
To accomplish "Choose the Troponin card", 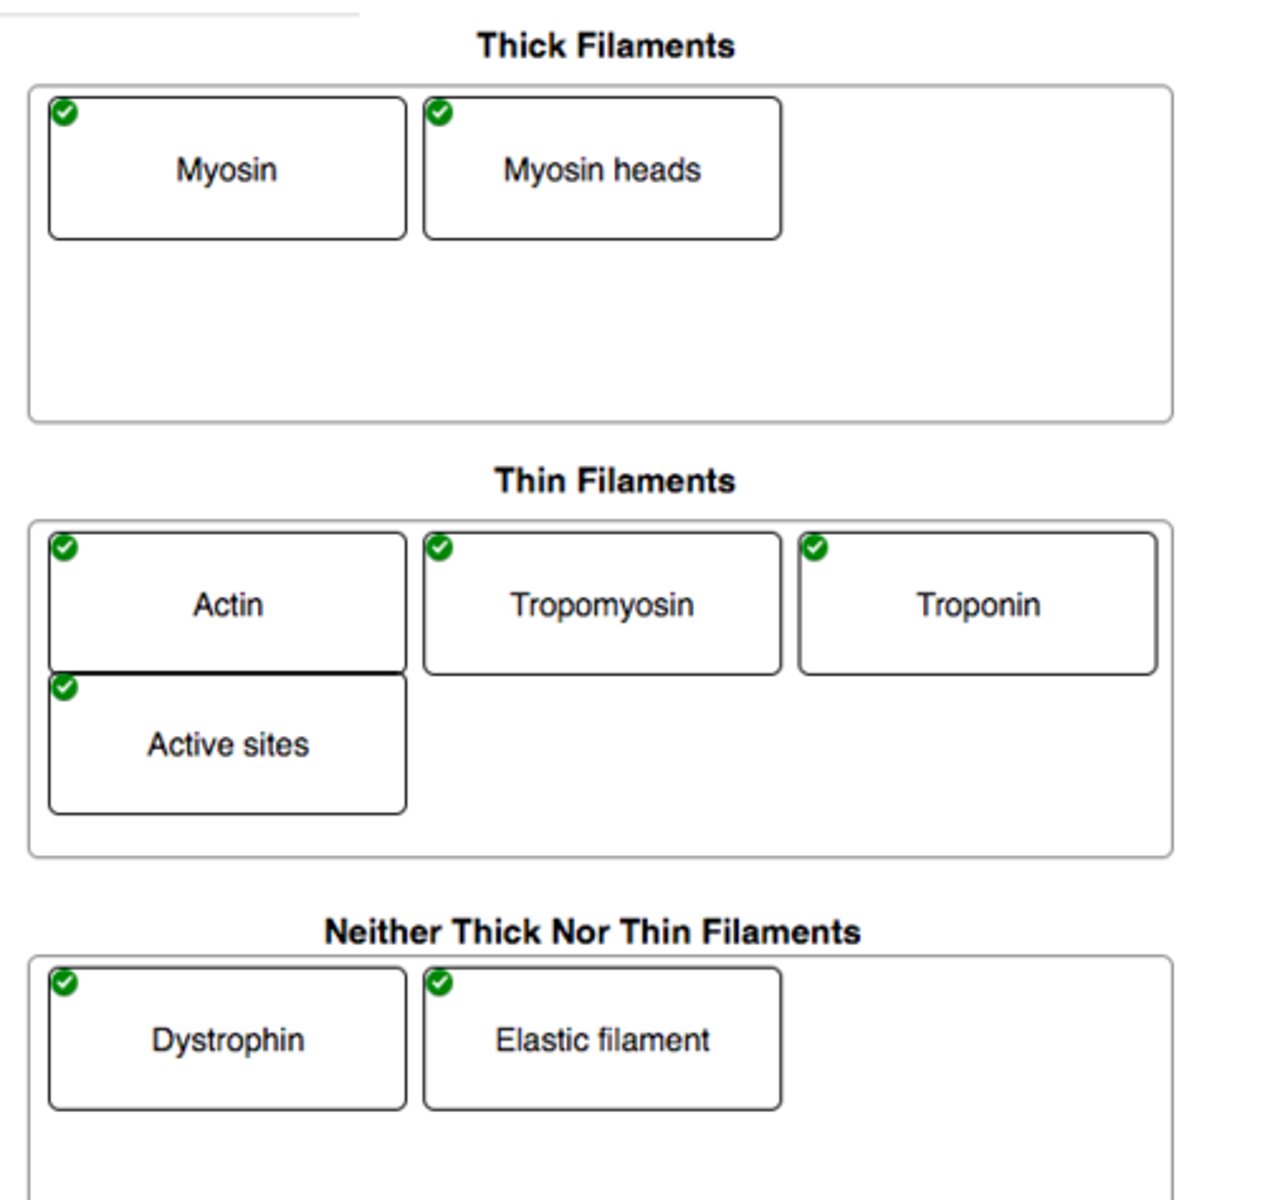I will click(977, 605).
